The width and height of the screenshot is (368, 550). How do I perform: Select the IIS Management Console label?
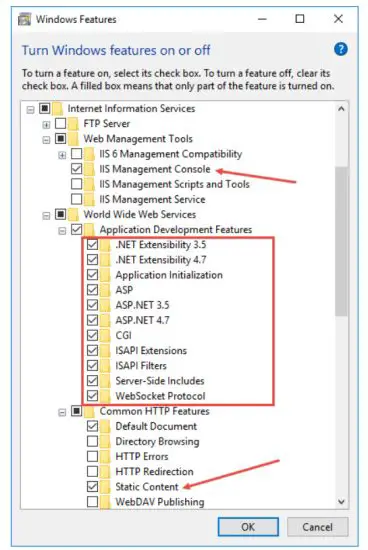click(155, 169)
